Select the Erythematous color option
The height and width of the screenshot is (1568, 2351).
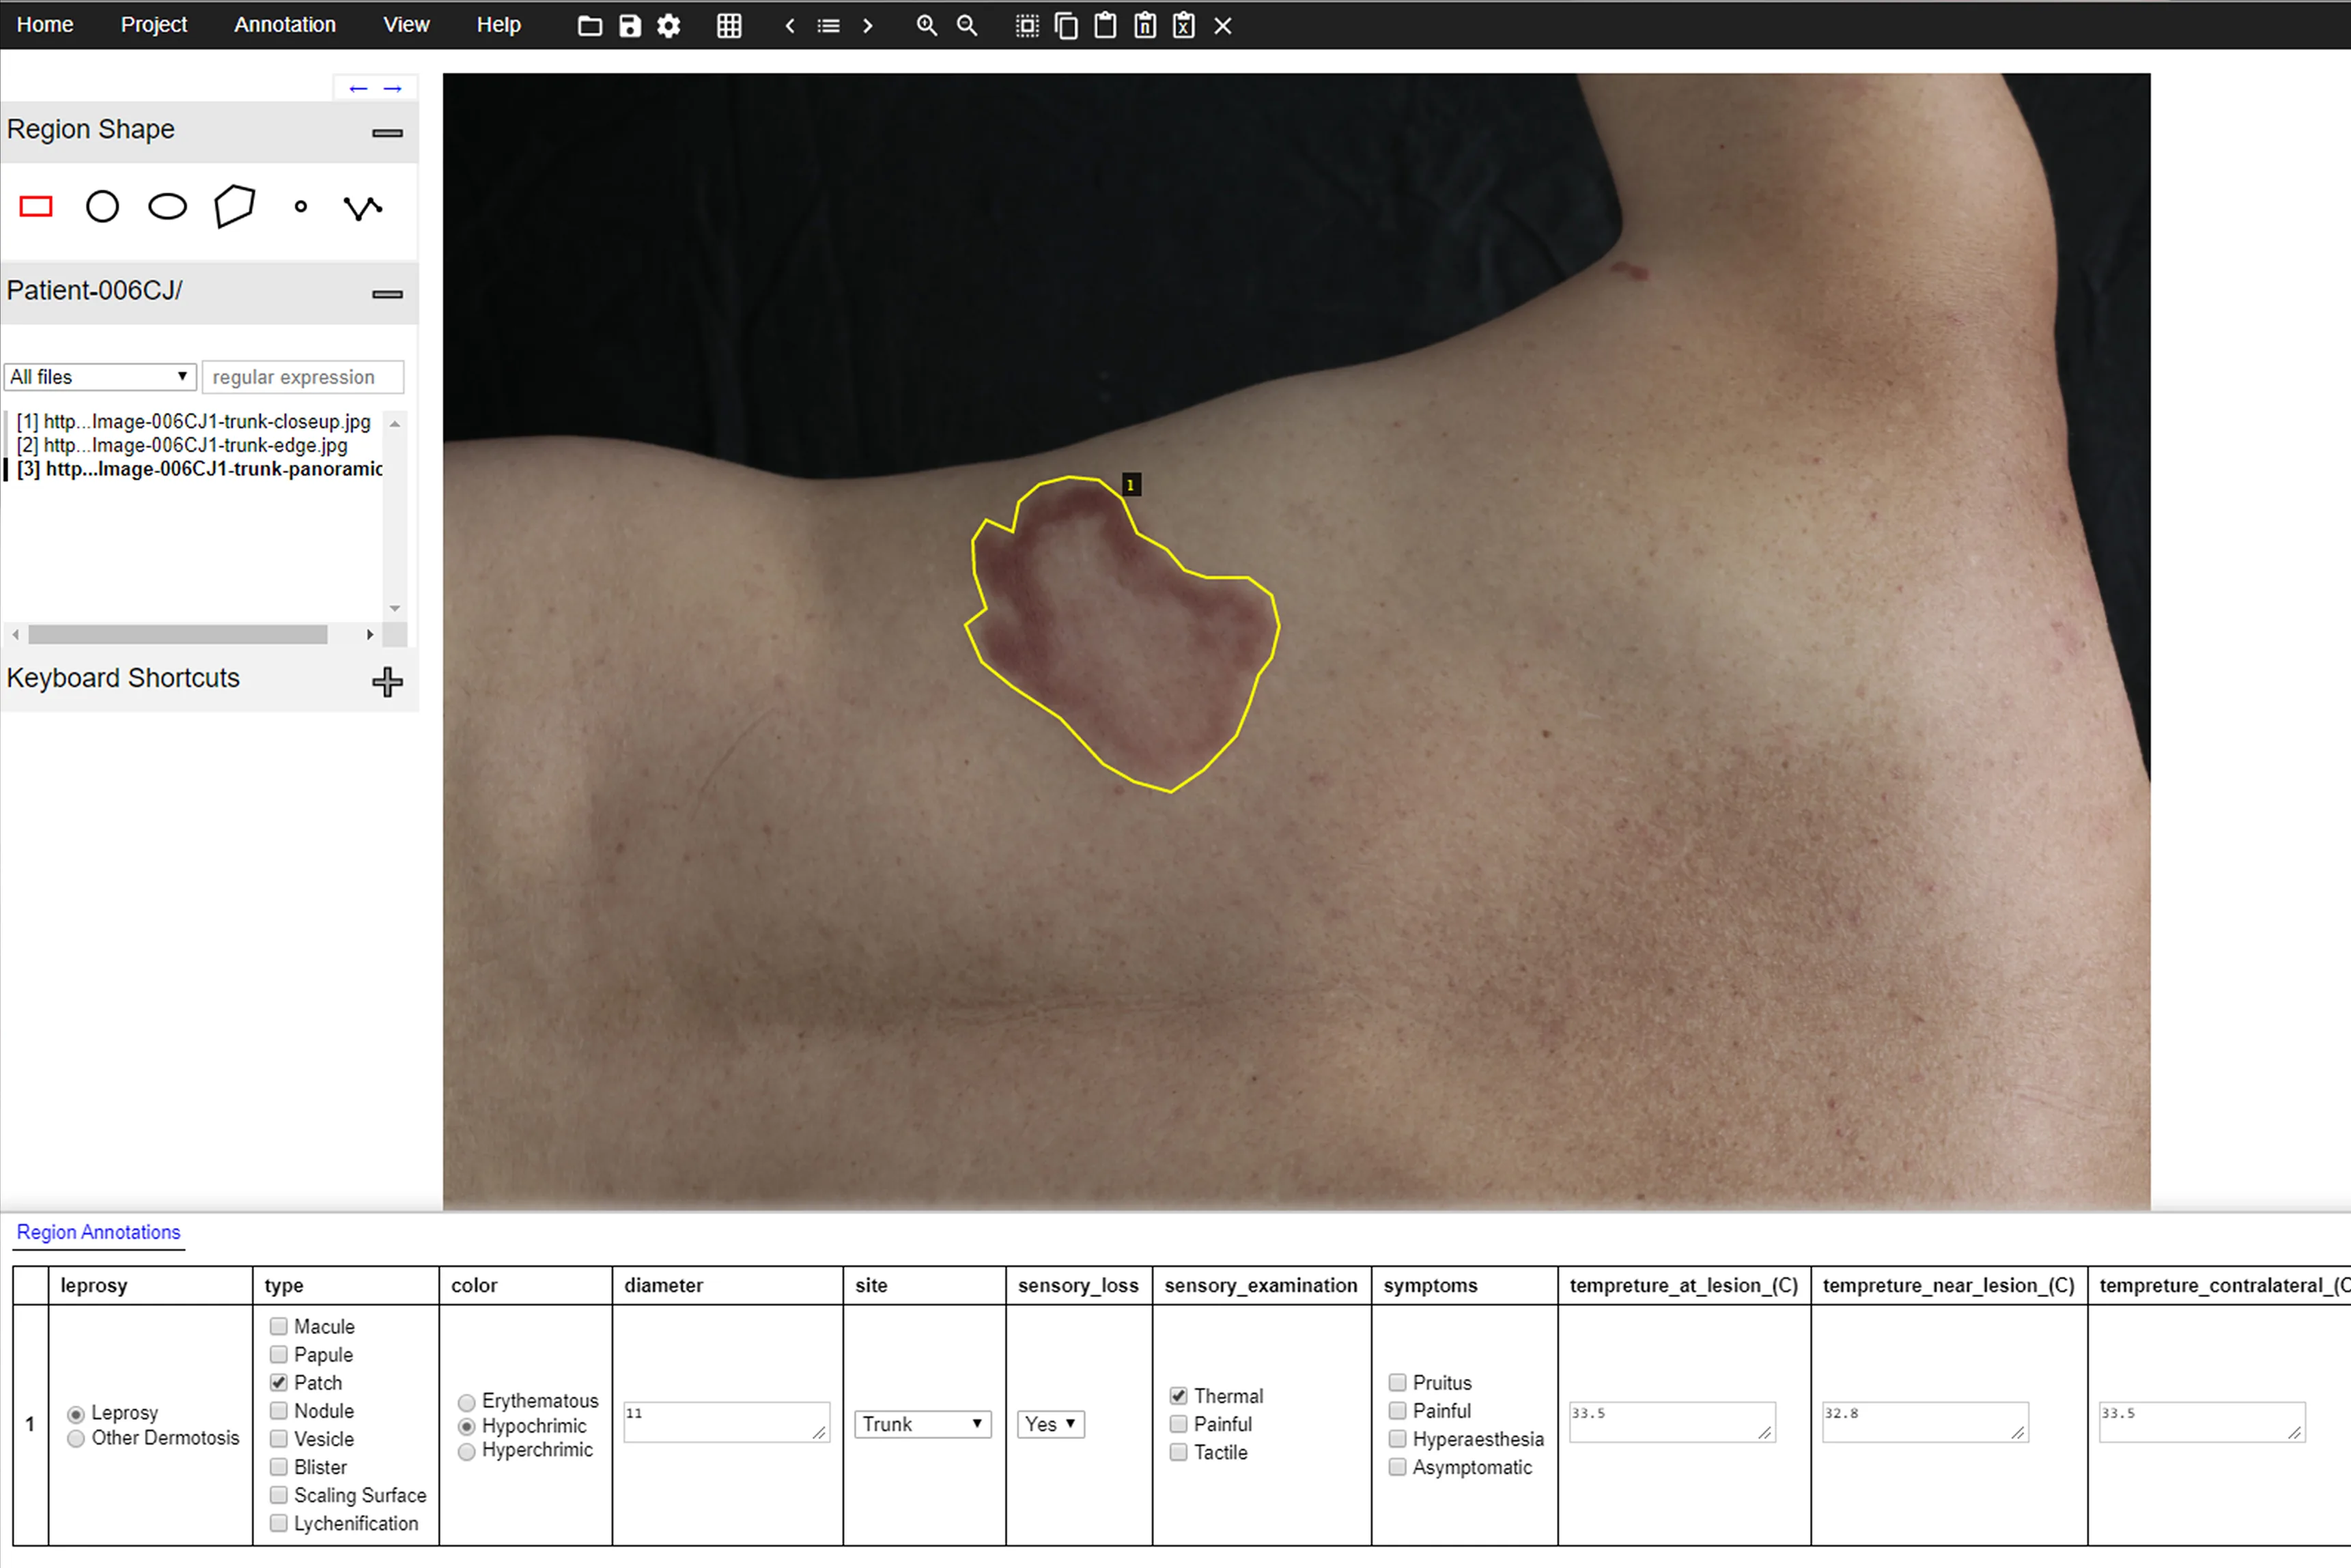(467, 1402)
